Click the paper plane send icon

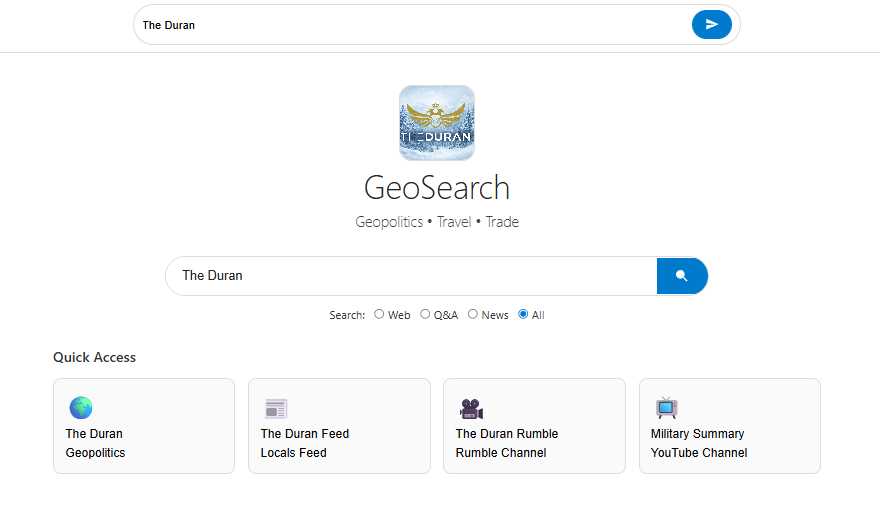pos(711,25)
